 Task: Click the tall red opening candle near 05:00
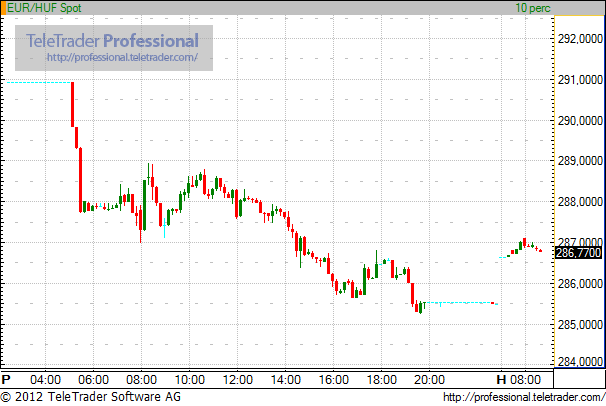[x=72, y=104]
